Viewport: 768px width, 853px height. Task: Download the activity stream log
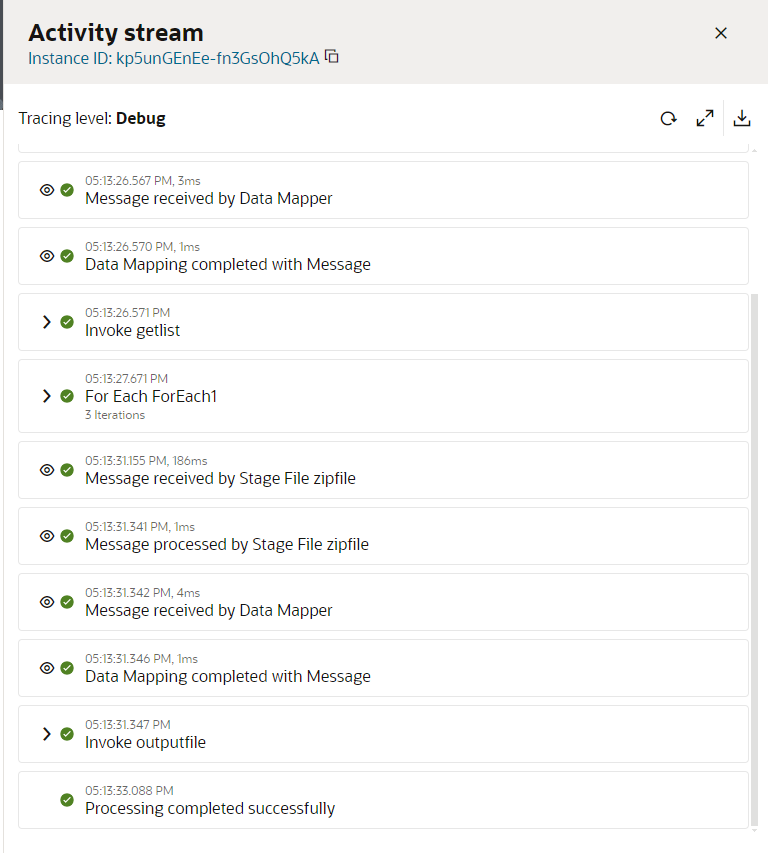(x=742, y=118)
